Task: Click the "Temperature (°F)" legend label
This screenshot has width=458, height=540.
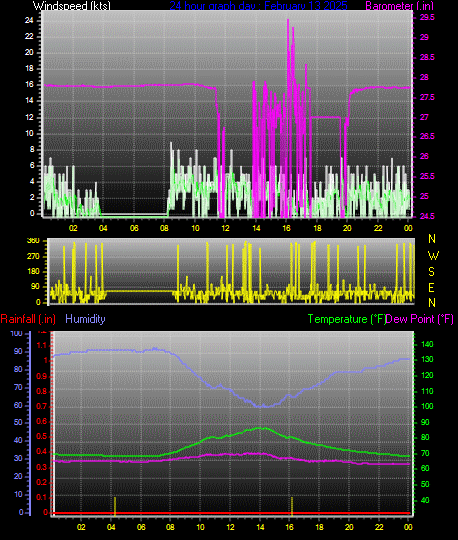Action: (346, 319)
